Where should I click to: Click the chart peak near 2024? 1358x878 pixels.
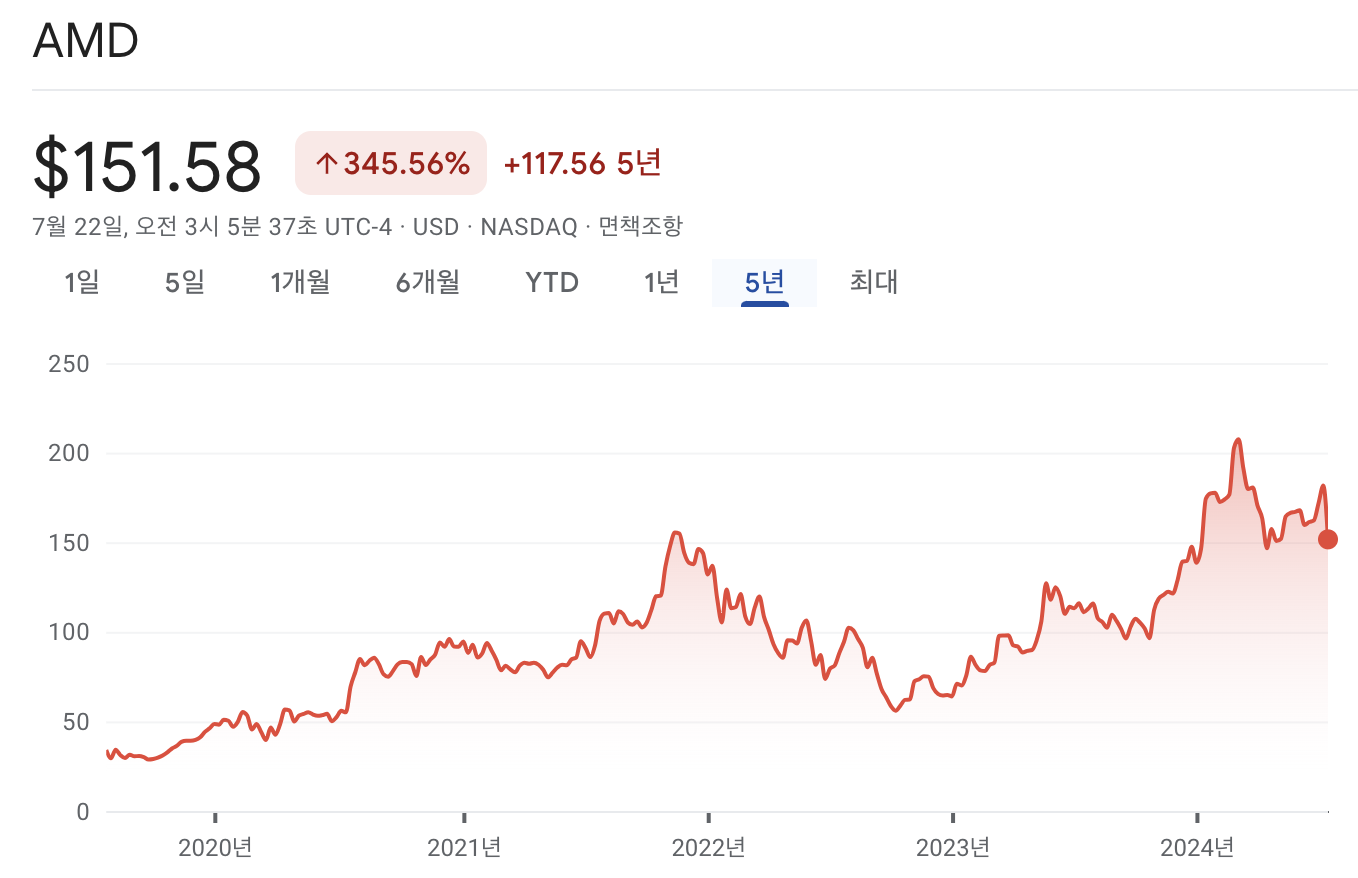click(x=1237, y=440)
